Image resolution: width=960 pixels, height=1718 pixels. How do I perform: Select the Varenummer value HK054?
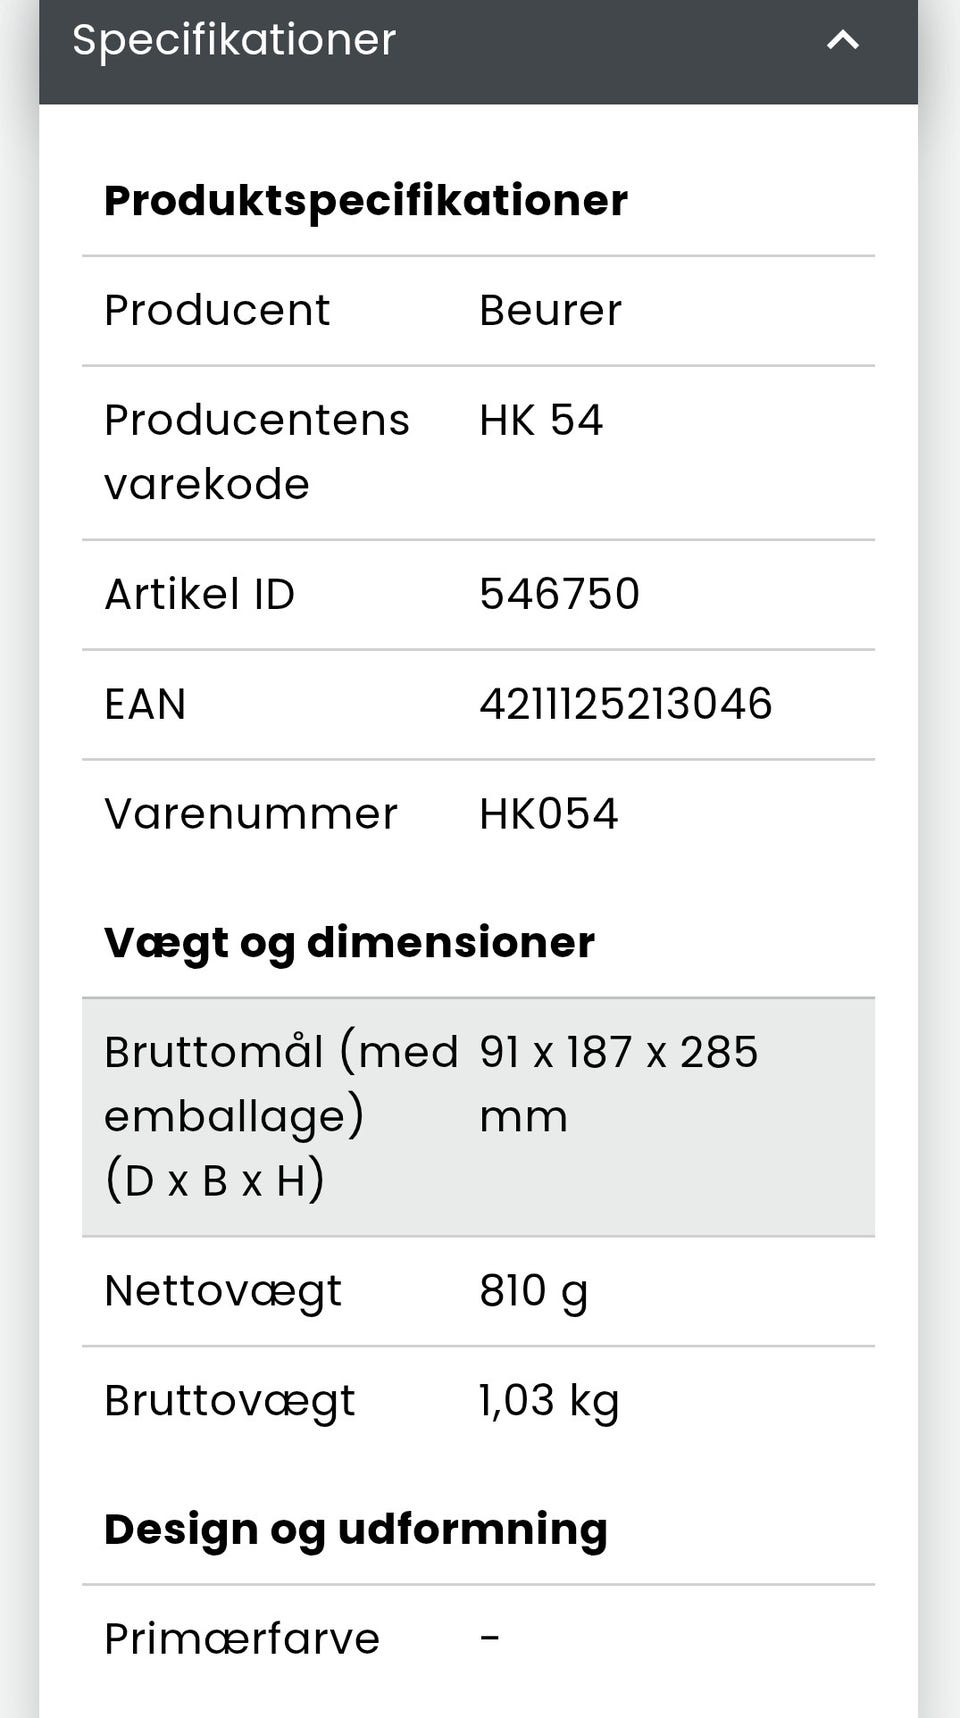(x=548, y=814)
